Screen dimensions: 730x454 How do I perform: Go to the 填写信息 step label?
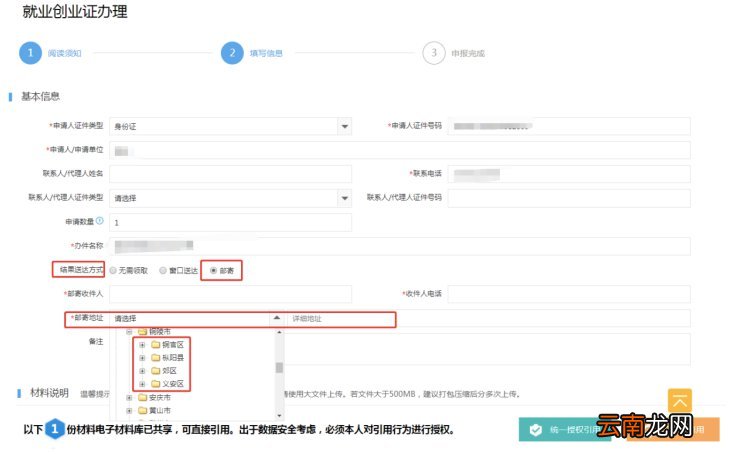(266, 53)
